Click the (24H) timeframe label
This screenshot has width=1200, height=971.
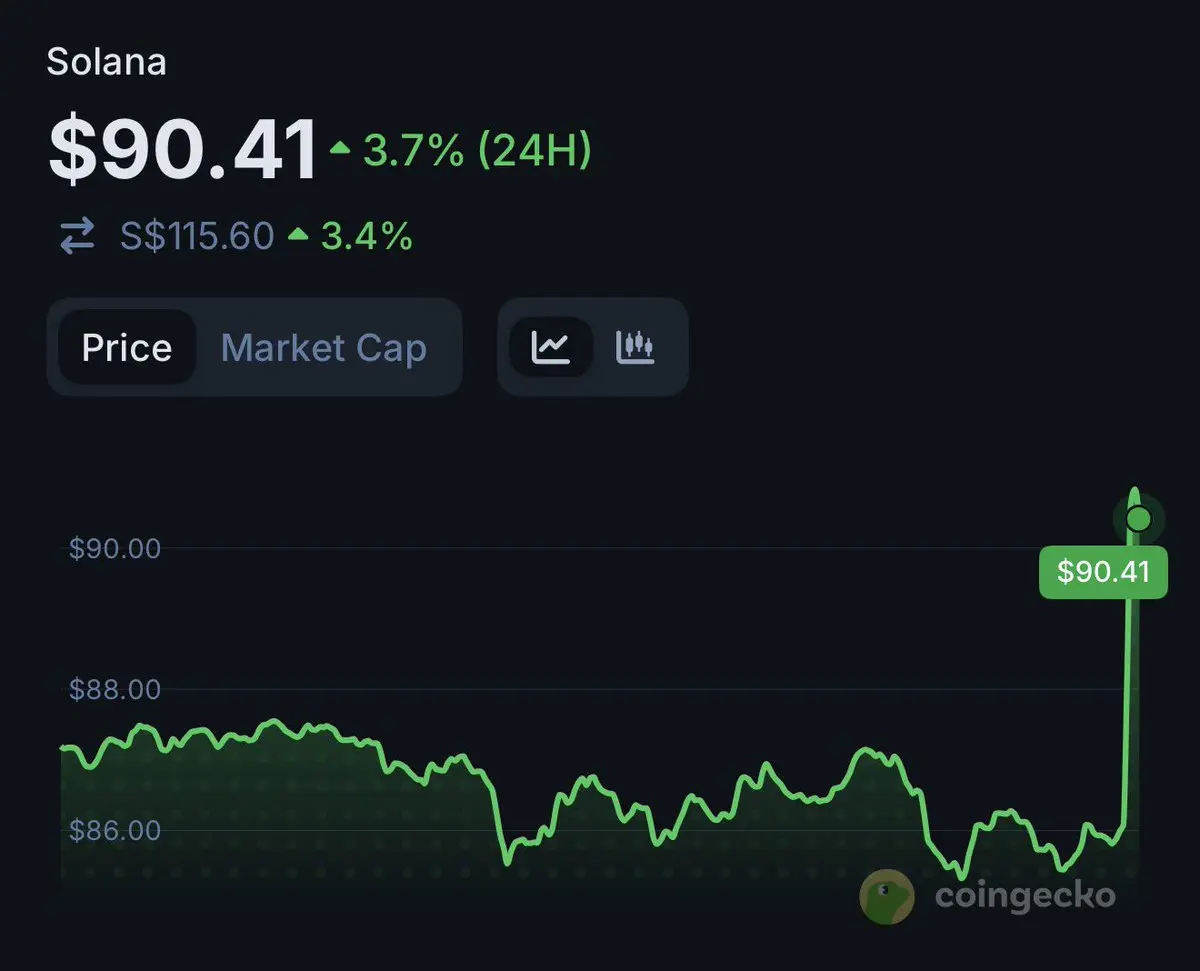coord(535,150)
